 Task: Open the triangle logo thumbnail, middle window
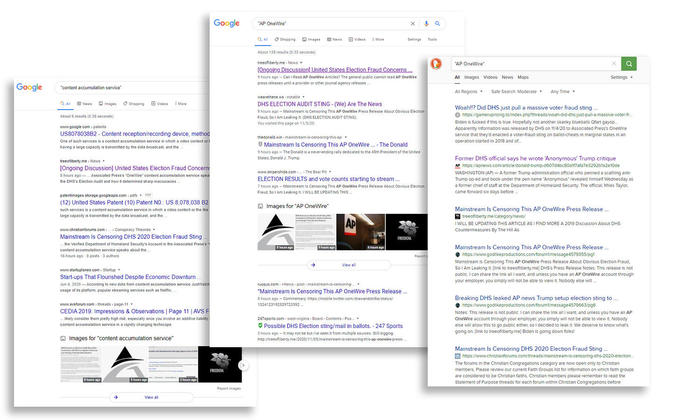tap(276, 232)
